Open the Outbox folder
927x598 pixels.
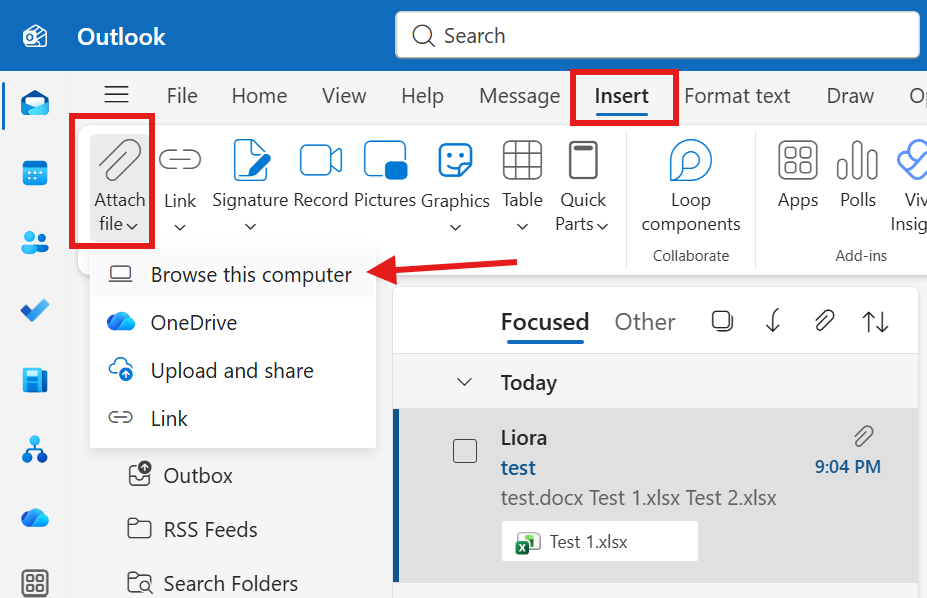181,475
